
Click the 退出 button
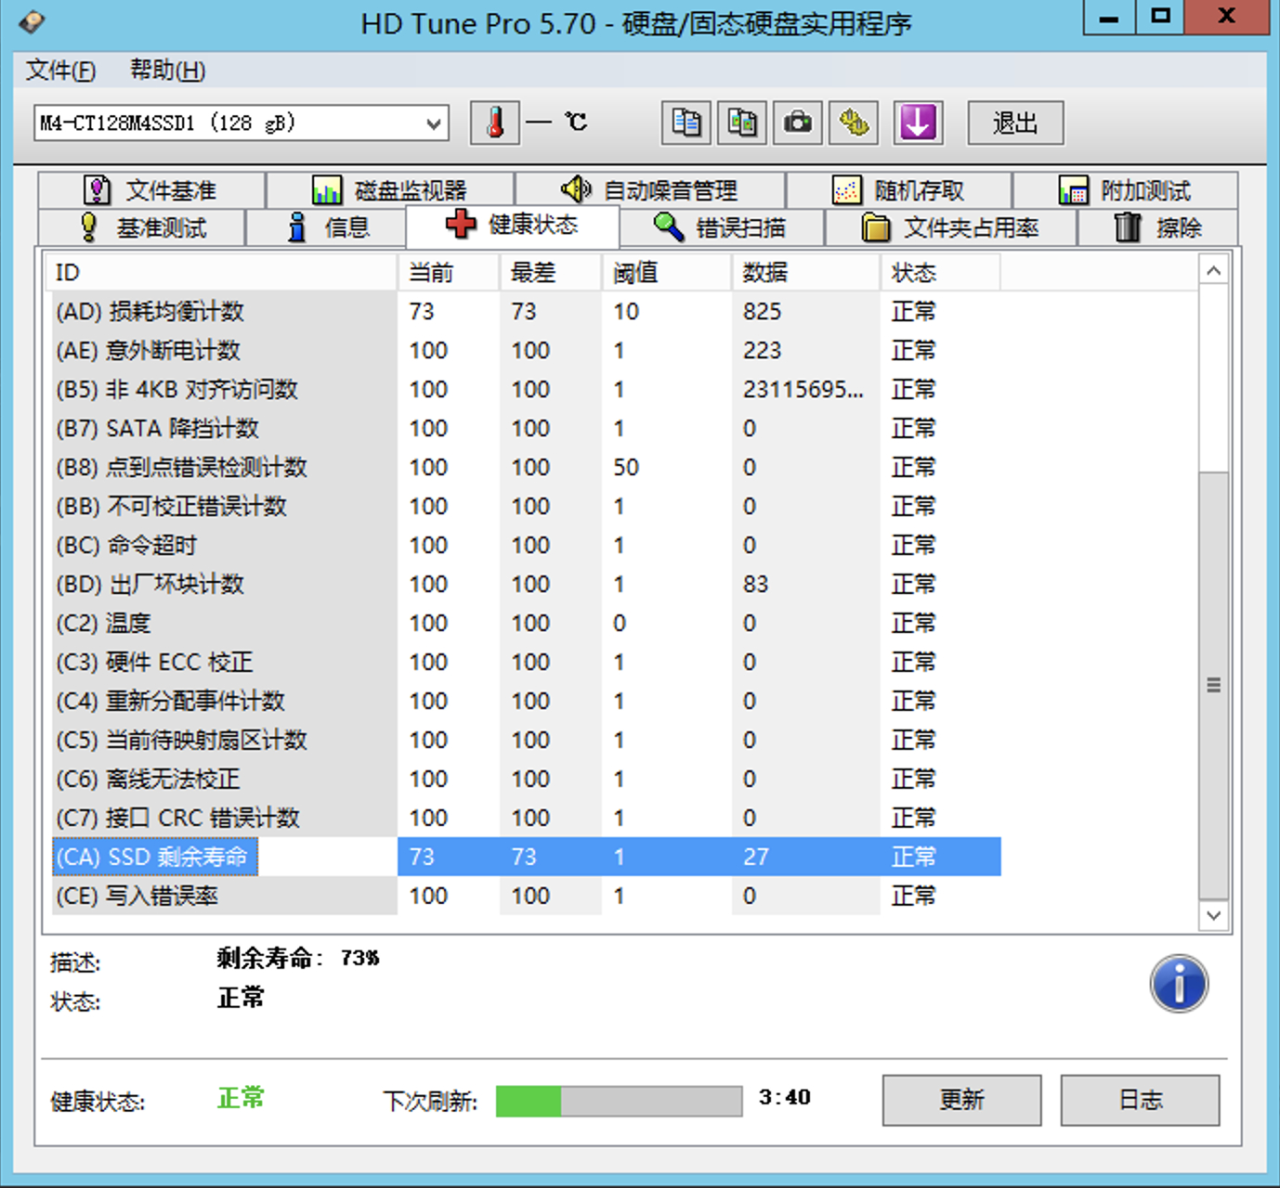tap(1014, 123)
